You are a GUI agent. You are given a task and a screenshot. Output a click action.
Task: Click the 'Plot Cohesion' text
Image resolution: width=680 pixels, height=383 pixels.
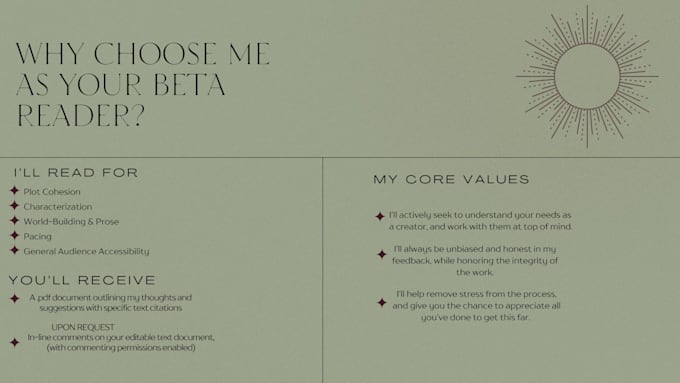[x=52, y=191]
